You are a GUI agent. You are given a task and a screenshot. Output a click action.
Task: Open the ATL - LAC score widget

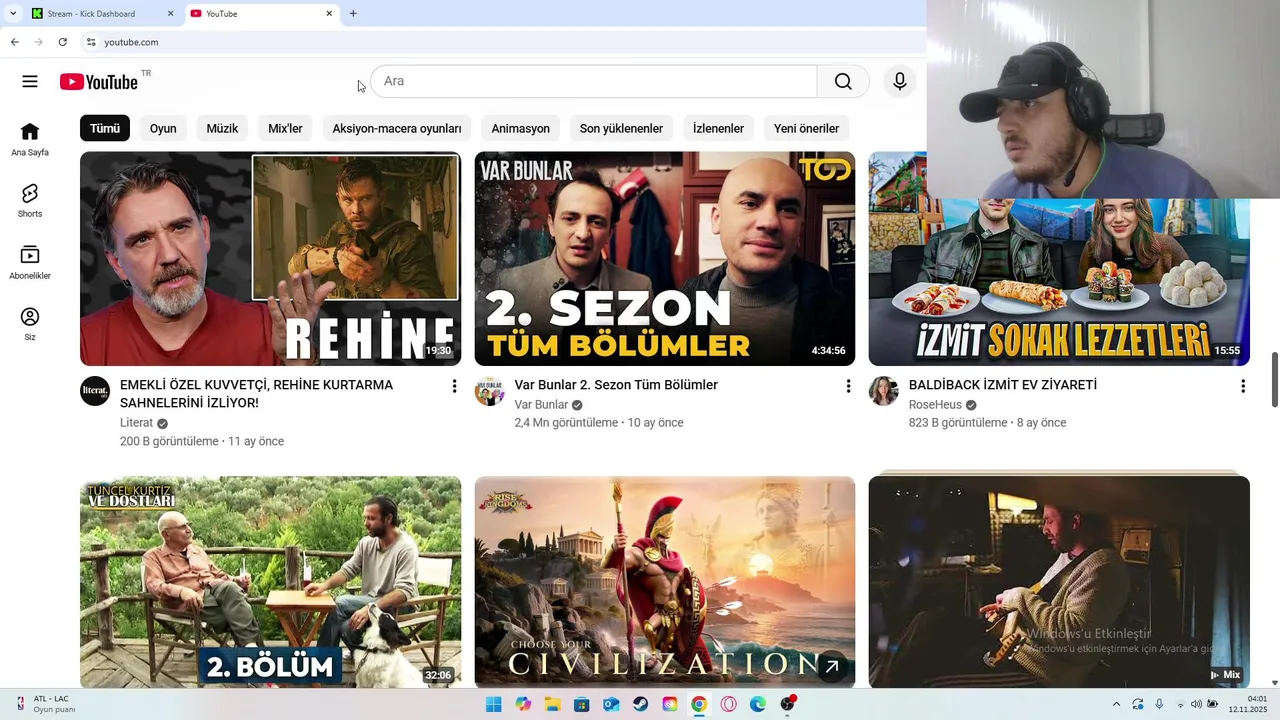coord(45,704)
